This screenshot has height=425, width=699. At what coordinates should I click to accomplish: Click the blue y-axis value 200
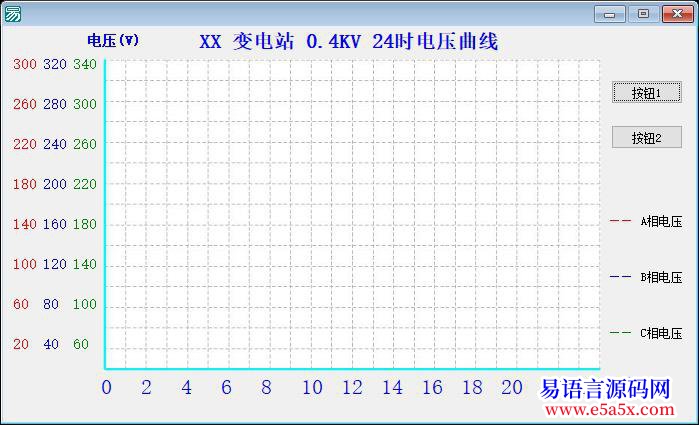point(55,184)
